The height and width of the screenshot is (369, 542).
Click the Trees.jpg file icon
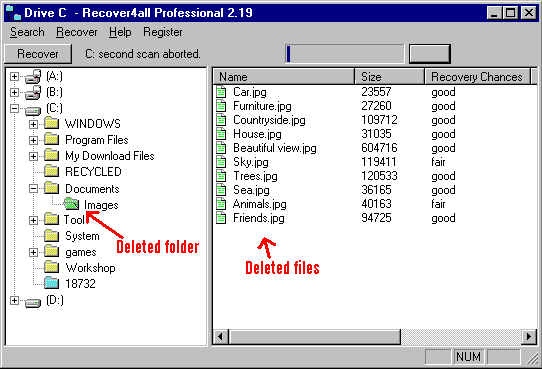coord(221,176)
